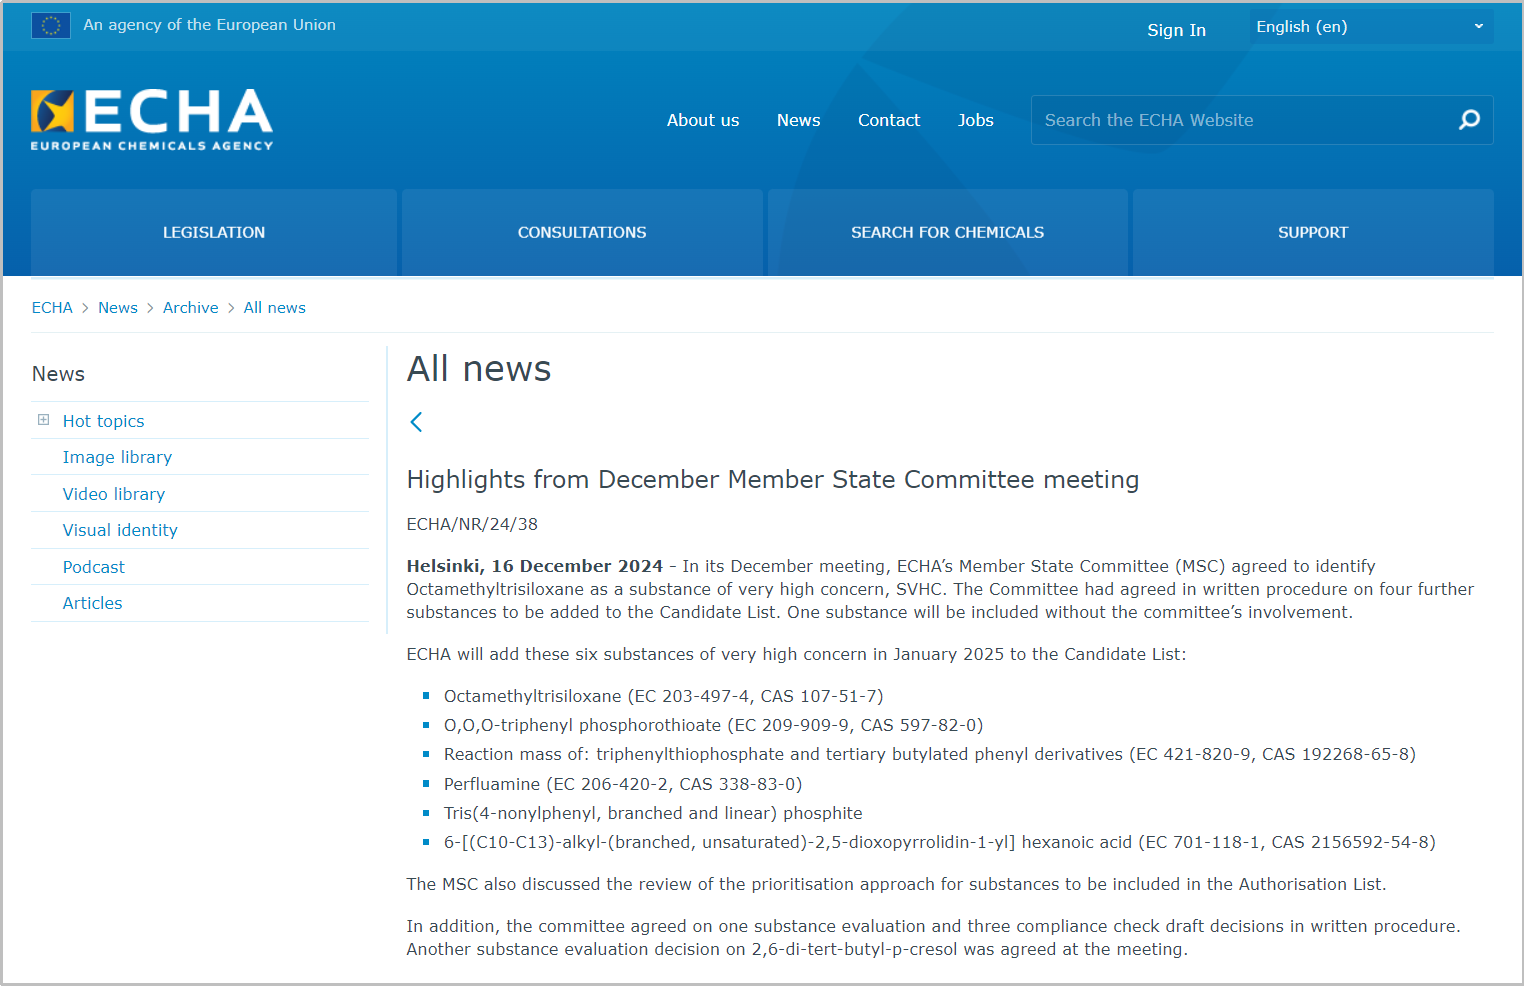Viewport: 1524px width, 986px height.
Task: Open the LEGISLATION tab
Action: click(214, 232)
